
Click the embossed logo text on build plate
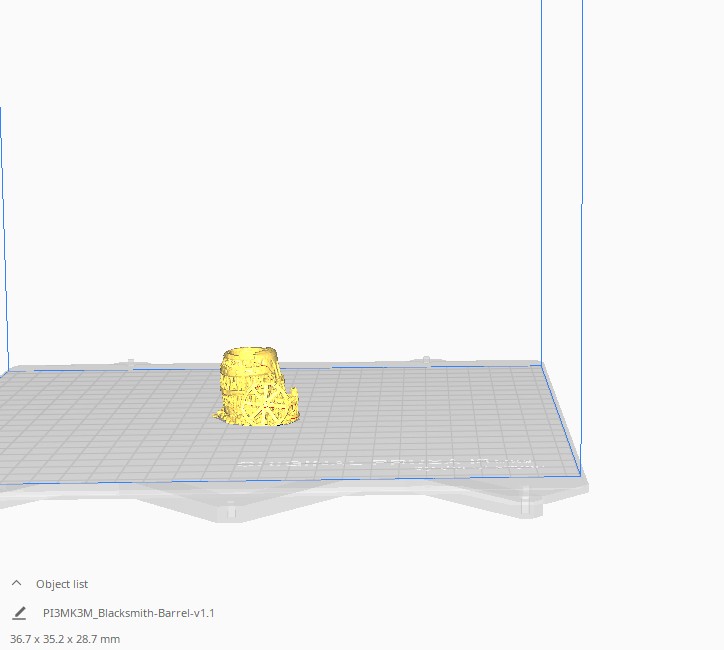point(388,464)
